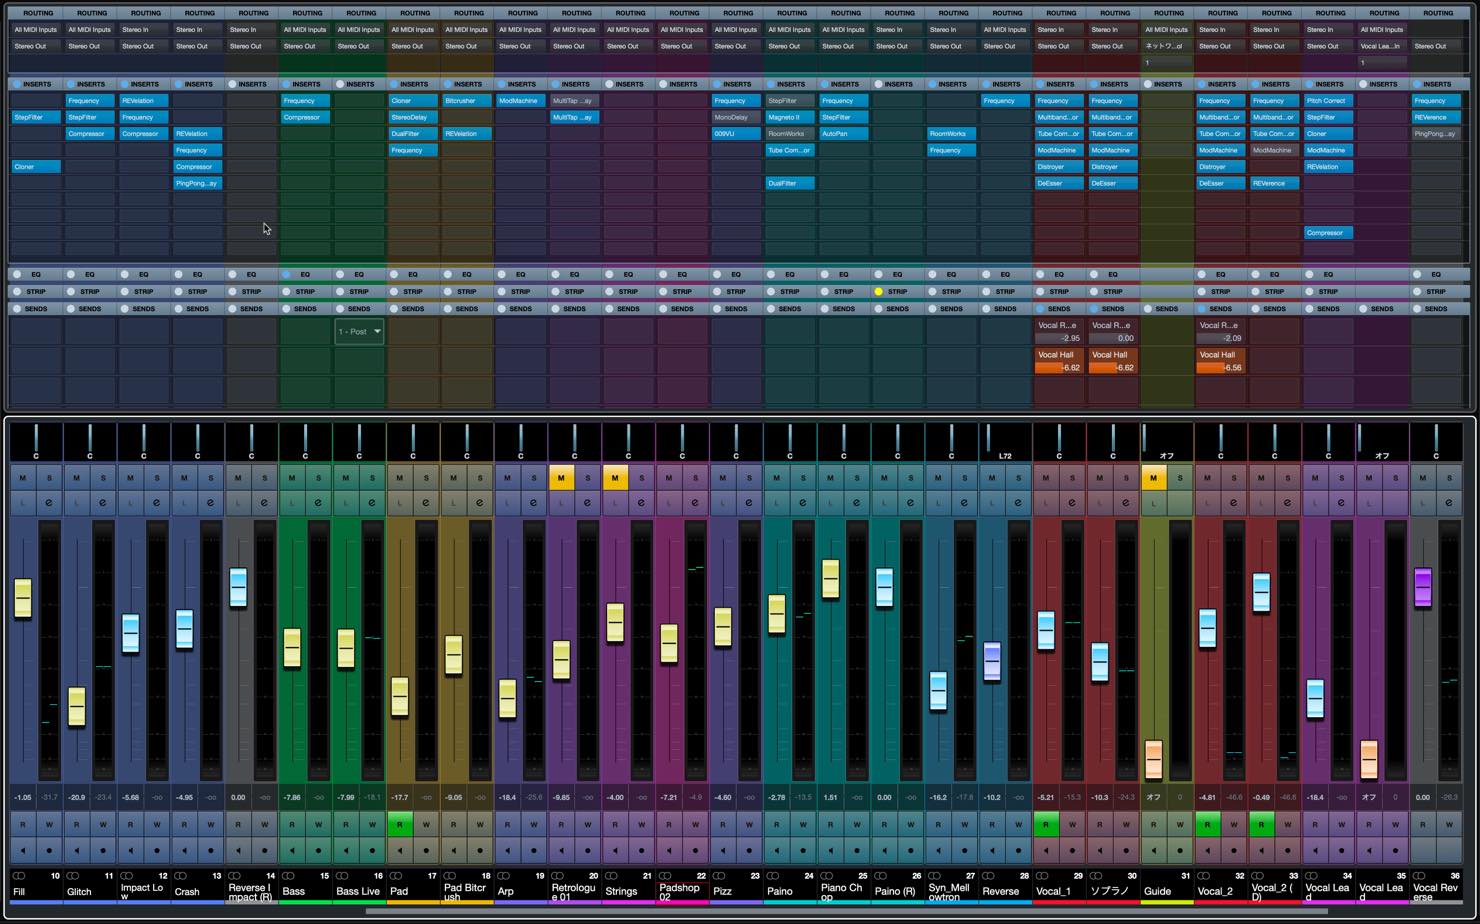The width and height of the screenshot is (1480, 924).
Task: Click the INSERTS header on the Pad channel
Action: pyautogui.click(x=413, y=84)
